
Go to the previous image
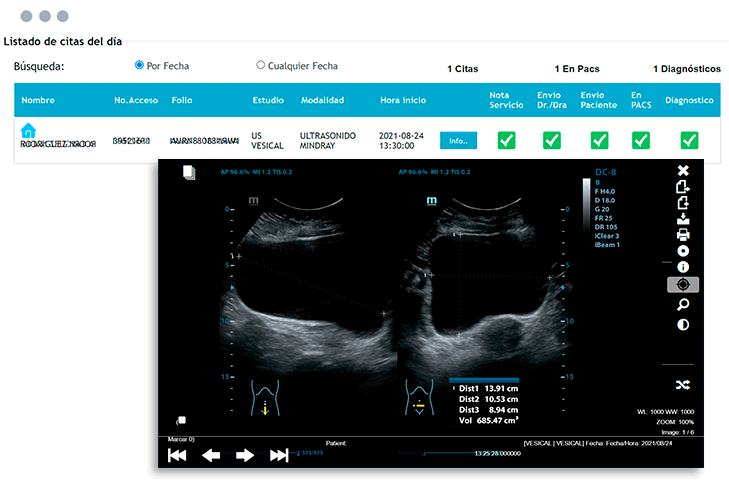[x=211, y=455]
